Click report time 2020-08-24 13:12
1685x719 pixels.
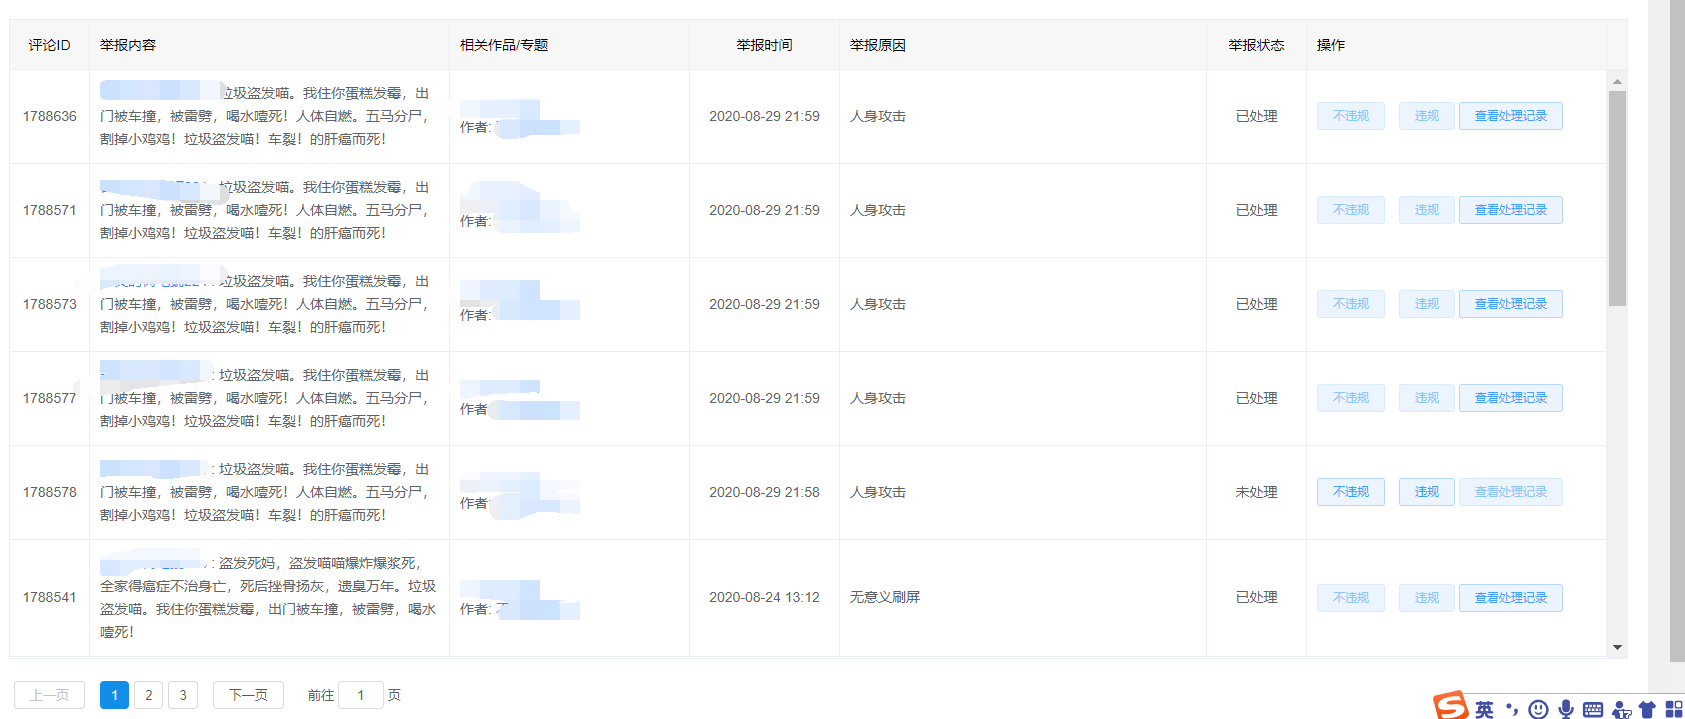764,597
